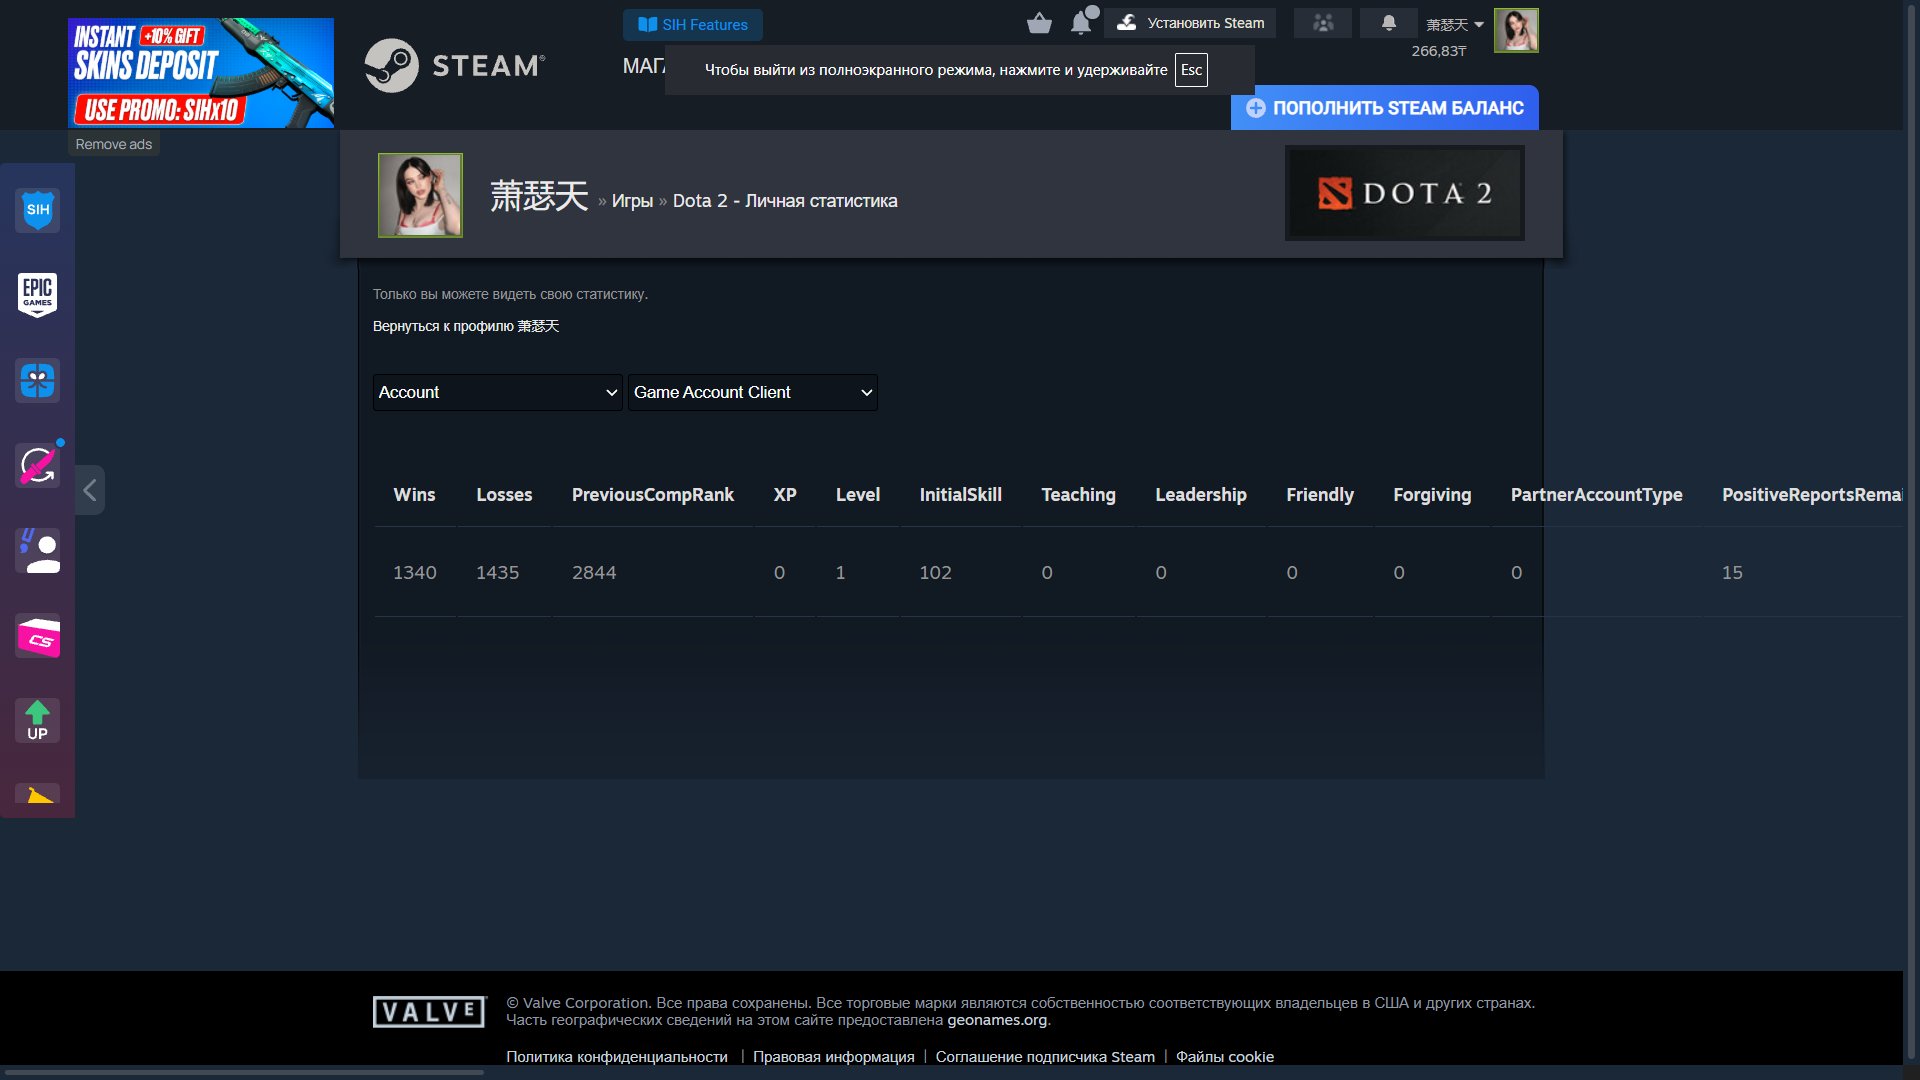Viewport: 1920px width, 1080px height.
Task: Click Remove ads
Action: point(114,144)
